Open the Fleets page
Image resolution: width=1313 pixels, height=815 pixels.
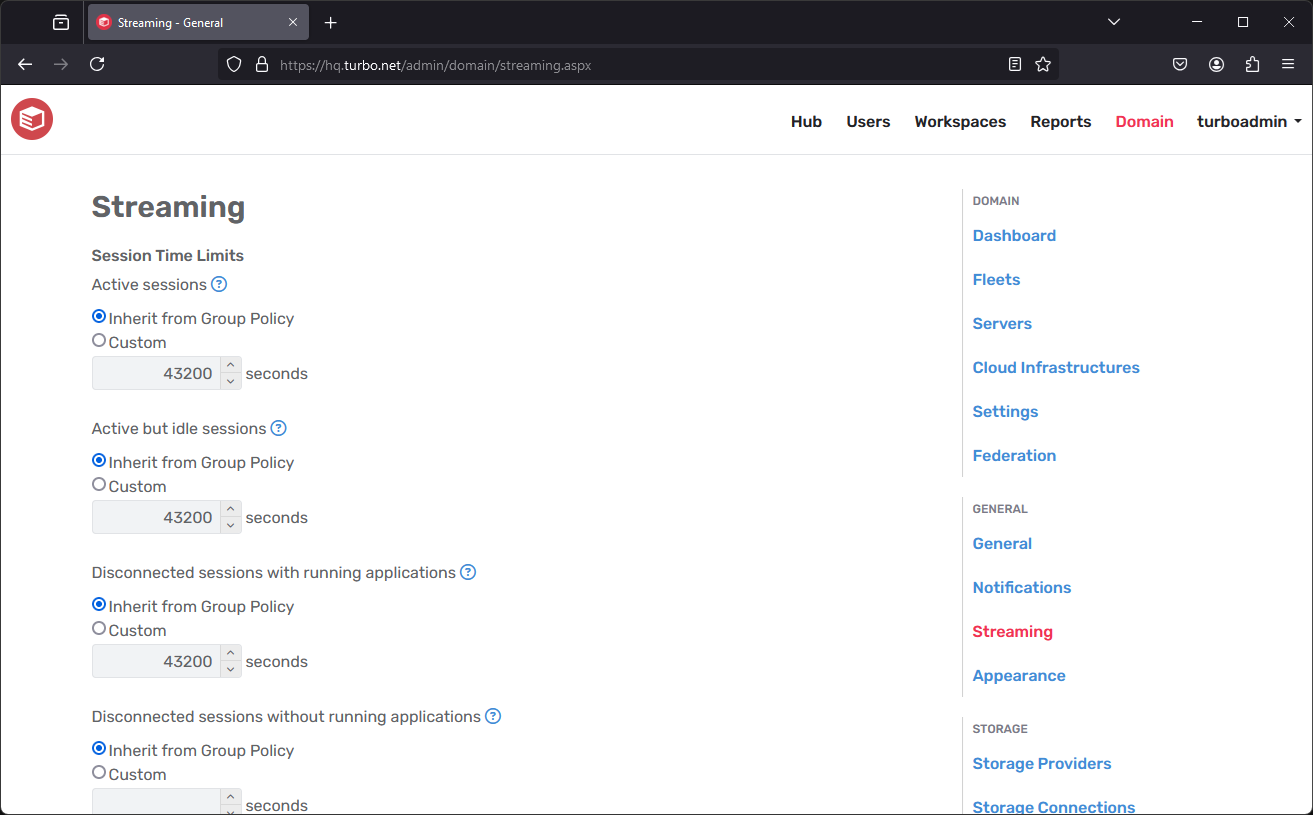point(996,279)
